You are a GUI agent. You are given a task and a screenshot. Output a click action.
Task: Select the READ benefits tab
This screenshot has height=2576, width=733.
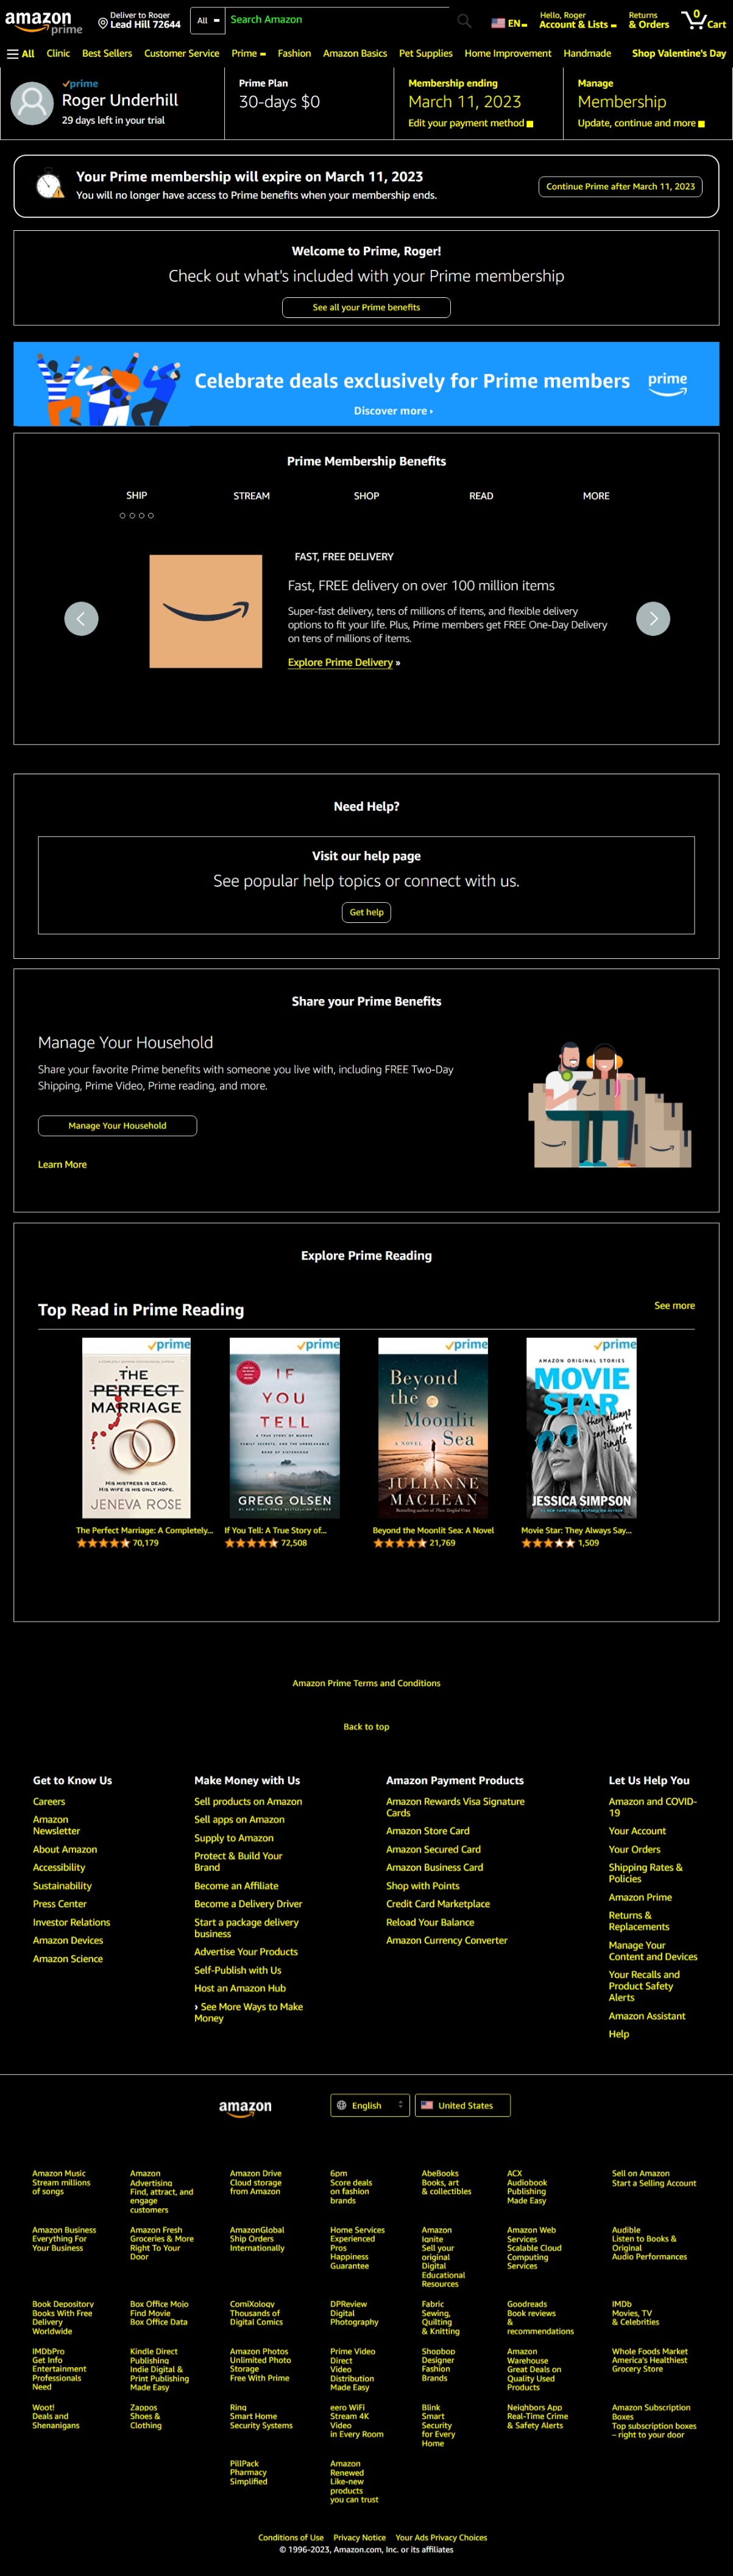click(481, 496)
